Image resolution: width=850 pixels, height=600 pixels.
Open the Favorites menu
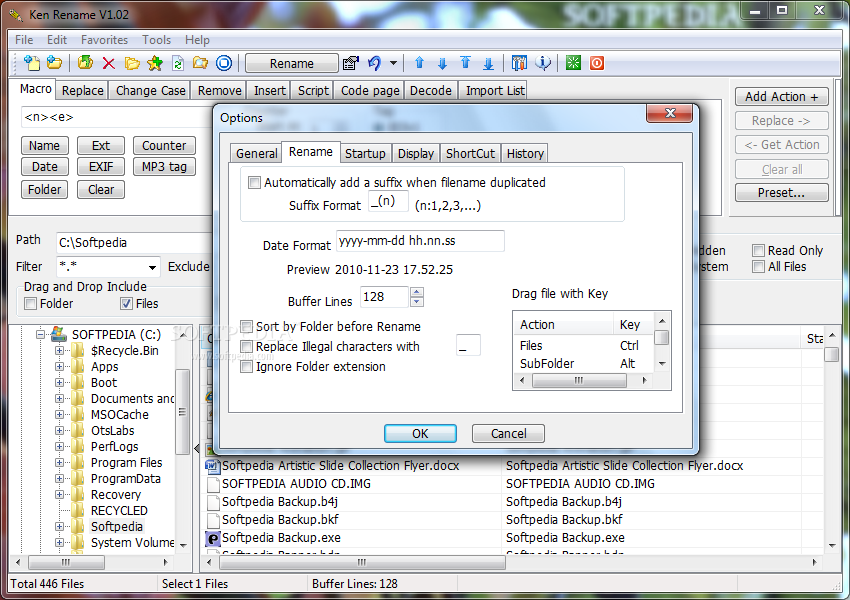pyautogui.click(x=104, y=40)
